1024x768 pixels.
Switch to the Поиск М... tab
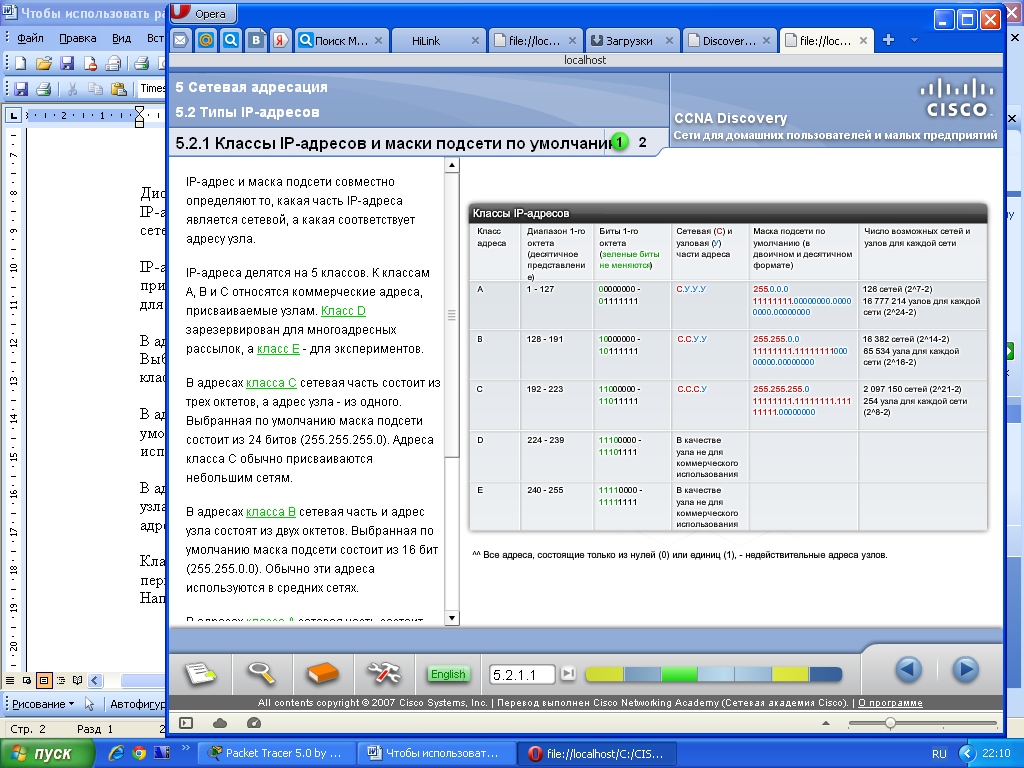click(x=342, y=40)
